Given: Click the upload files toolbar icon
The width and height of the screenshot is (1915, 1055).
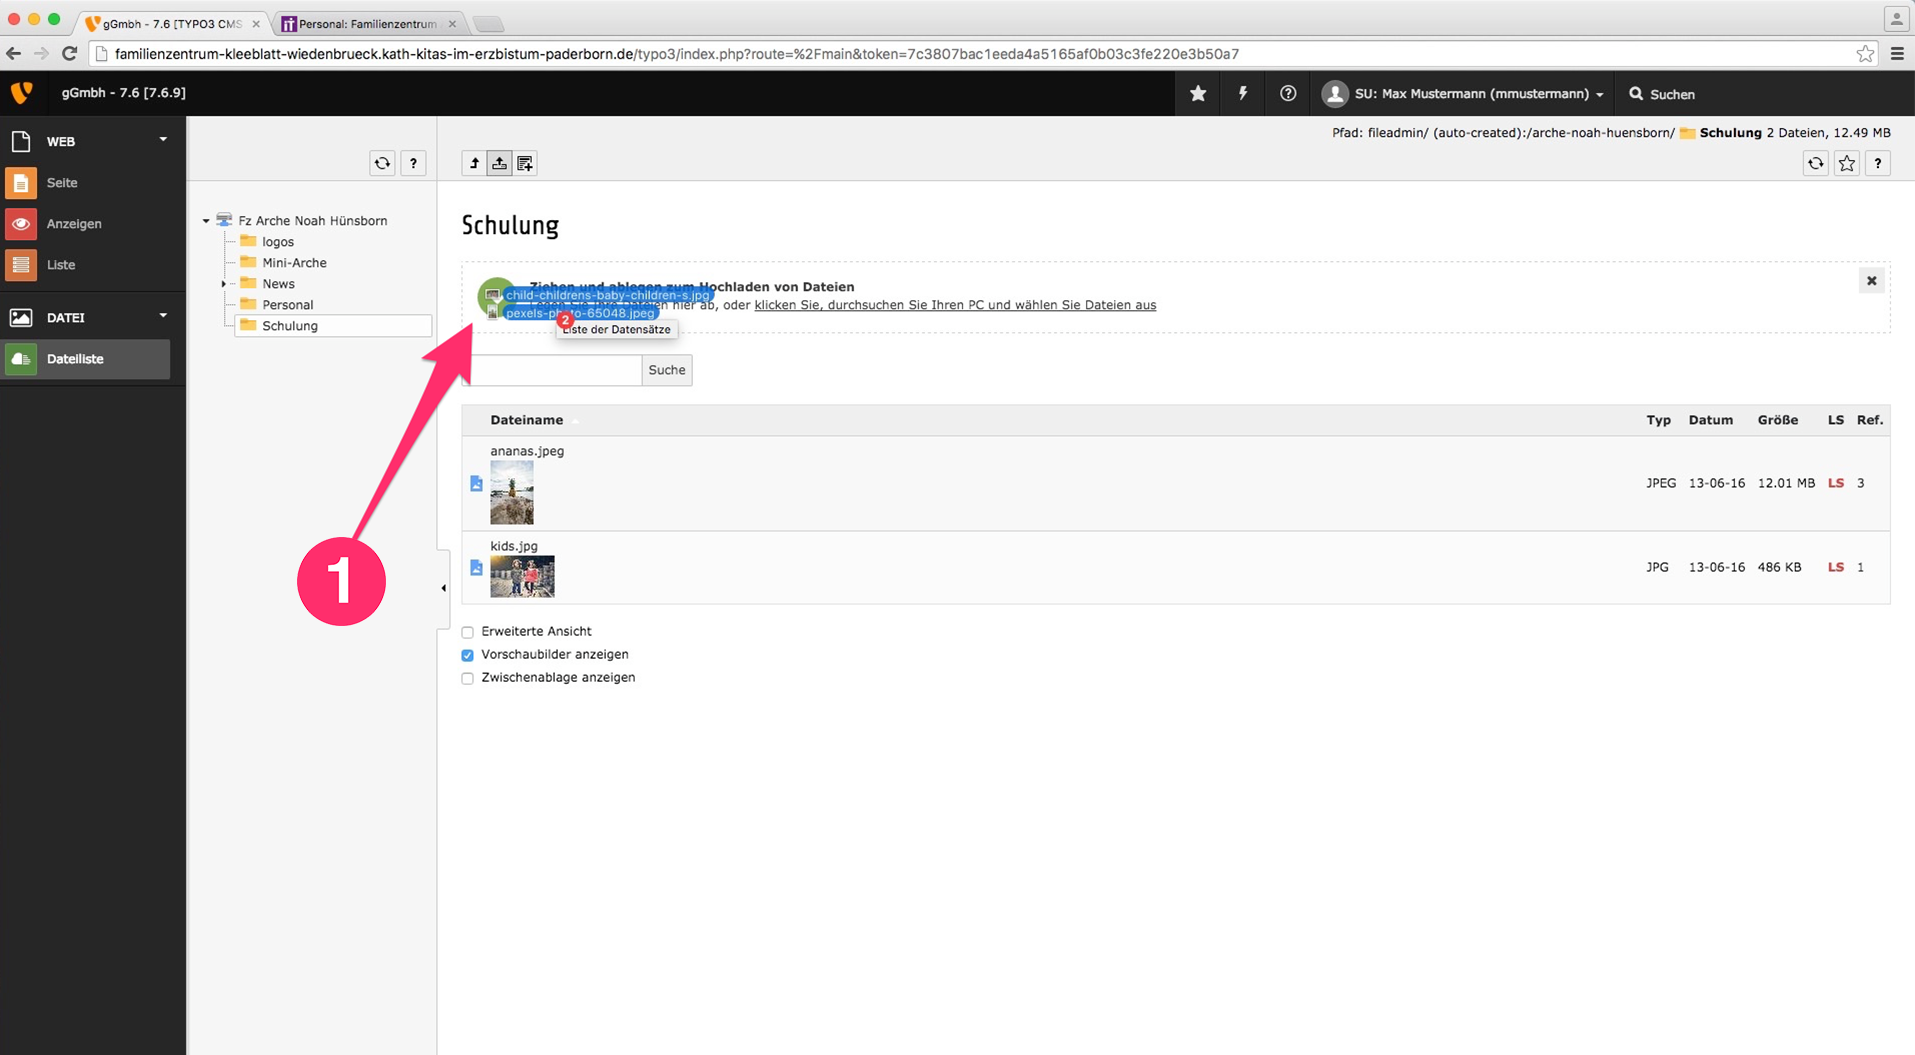Looking at the screenshot, I should [499, 163].
